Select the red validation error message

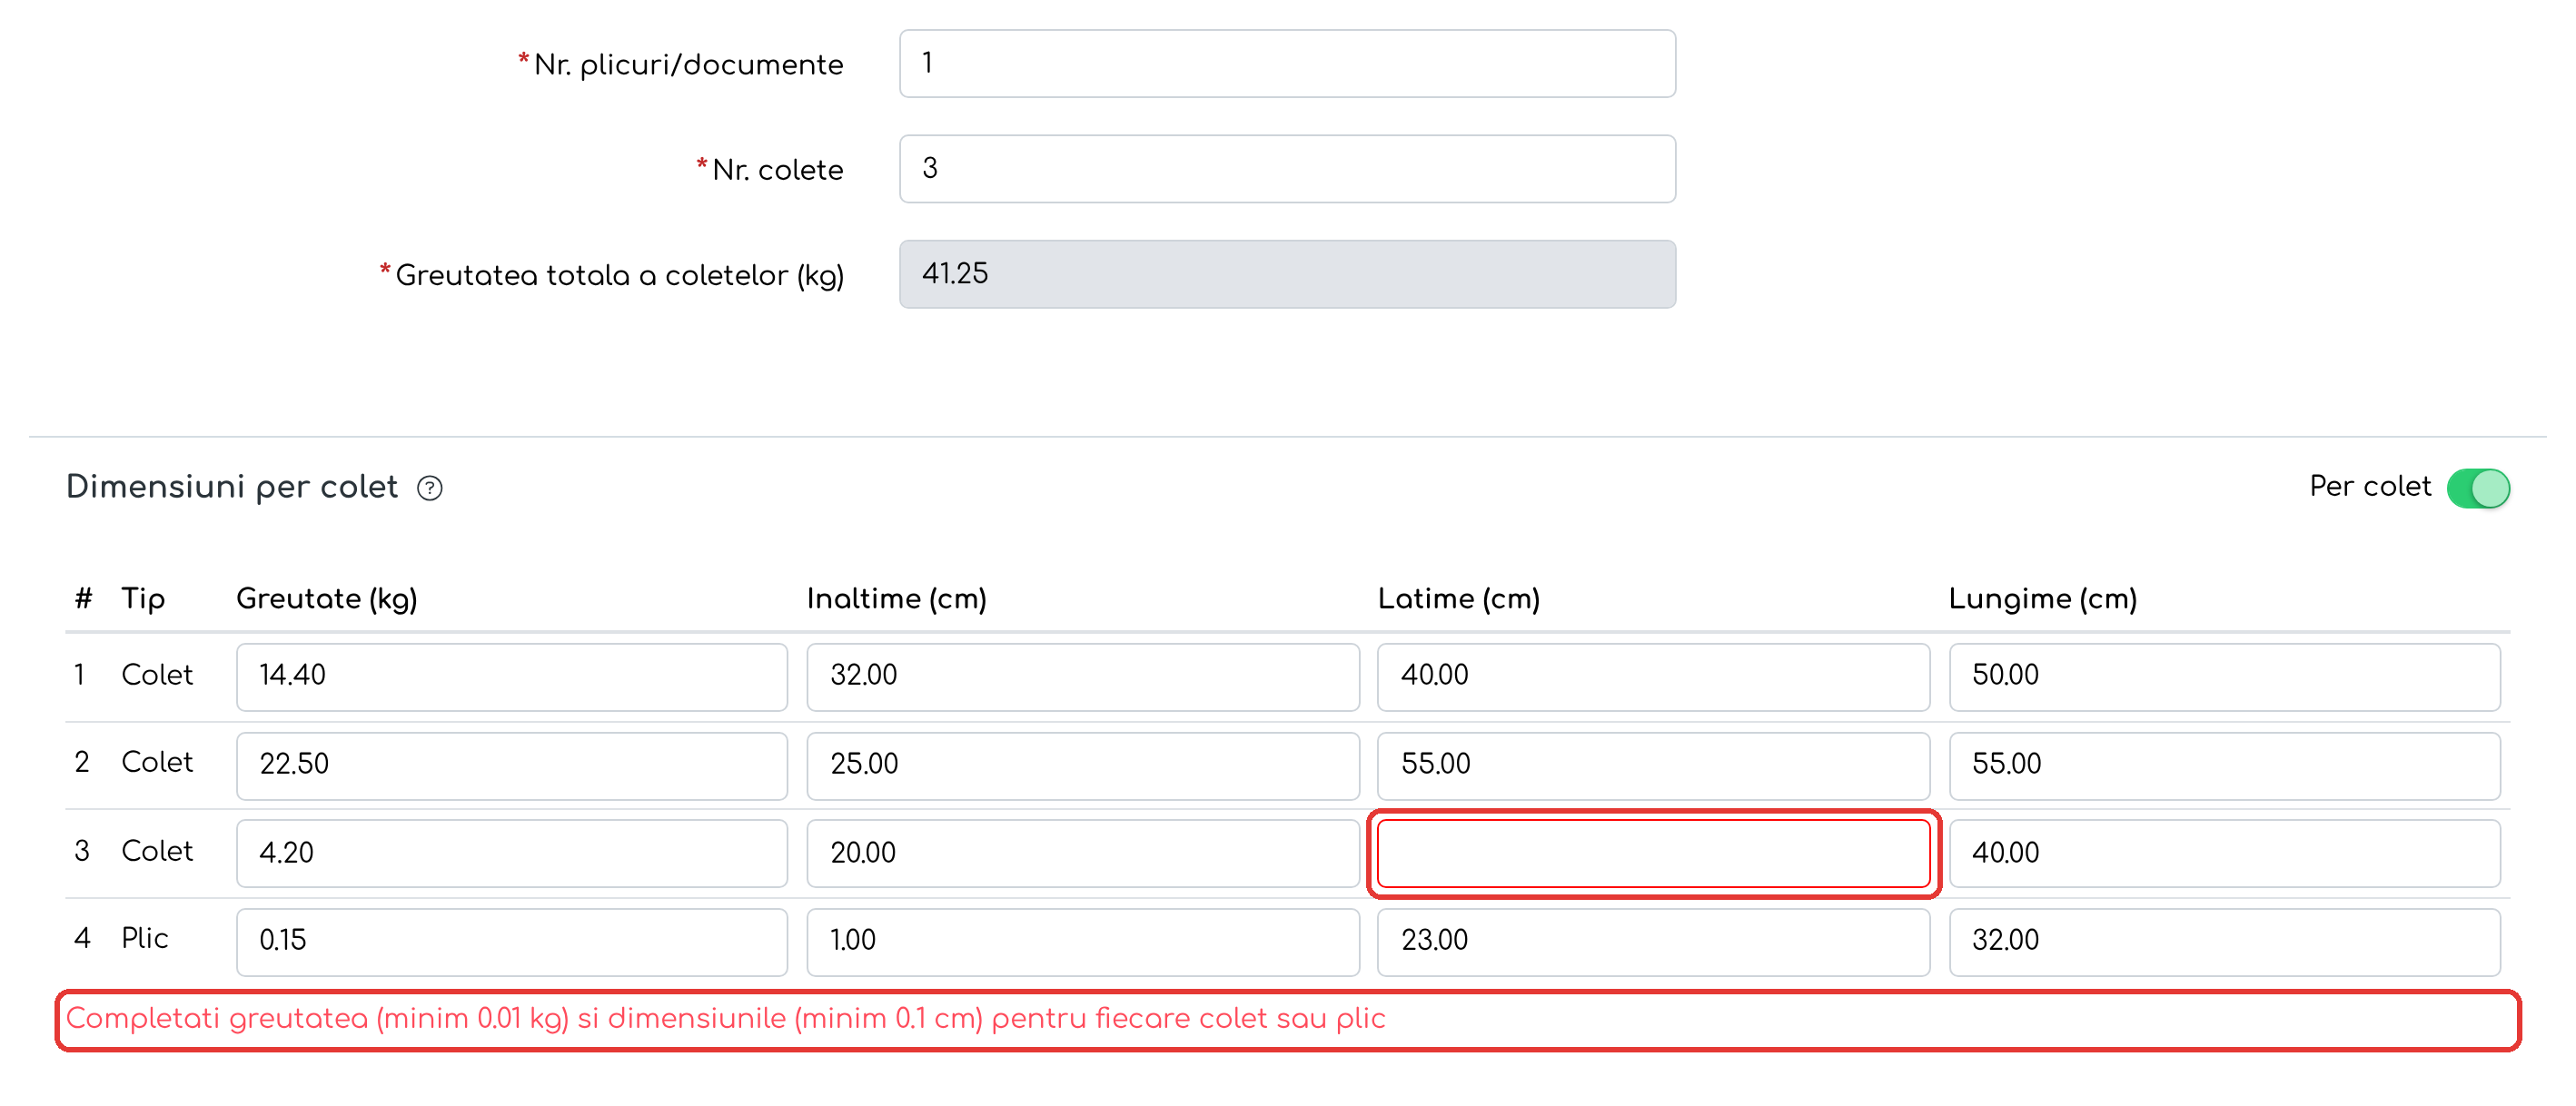point(726,1019)
